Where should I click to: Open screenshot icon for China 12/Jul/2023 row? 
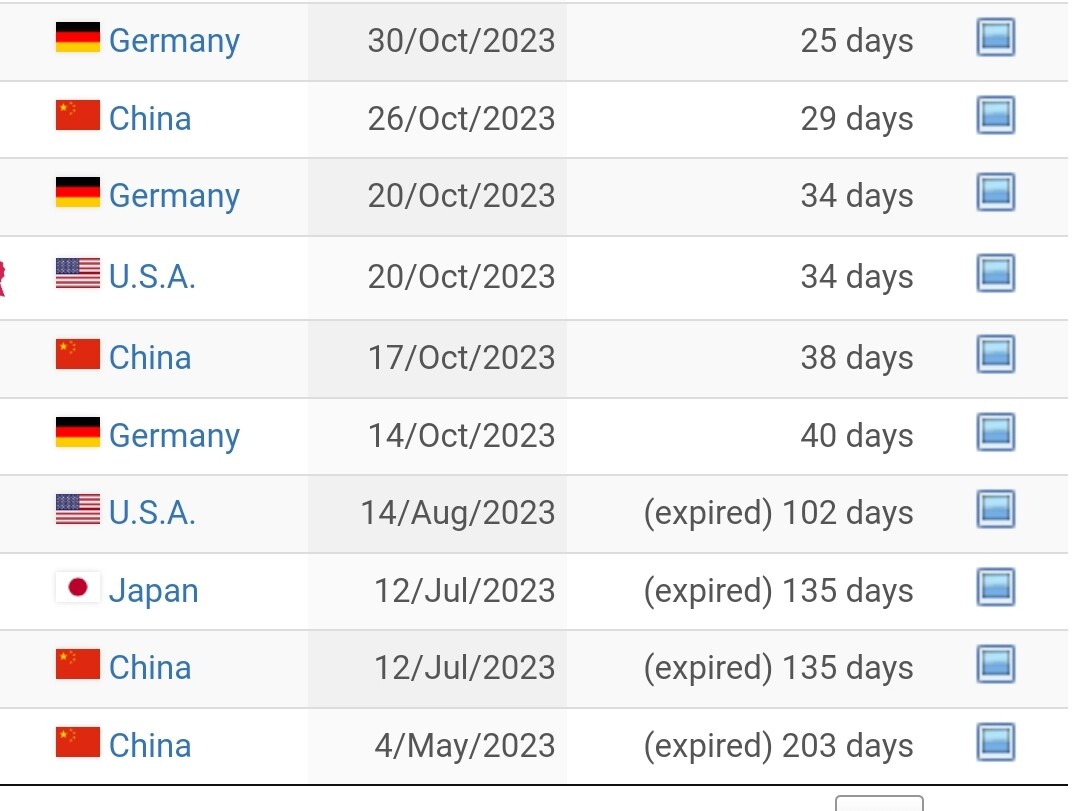pyautogui.click(x=996, y=664)
